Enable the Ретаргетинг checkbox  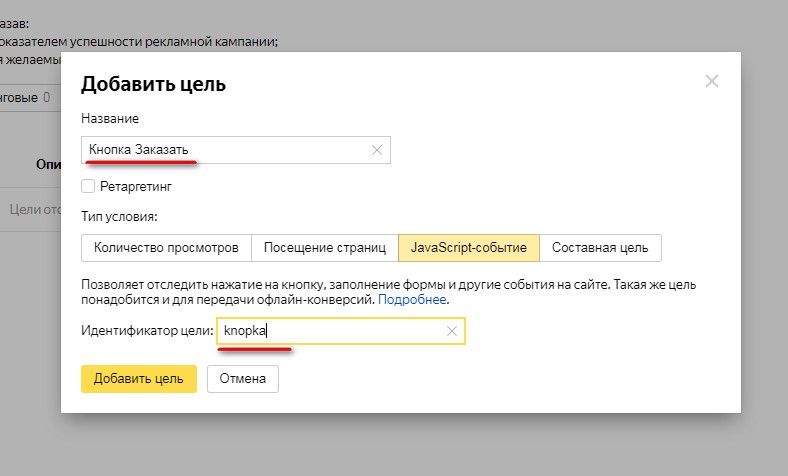(88, 186)
